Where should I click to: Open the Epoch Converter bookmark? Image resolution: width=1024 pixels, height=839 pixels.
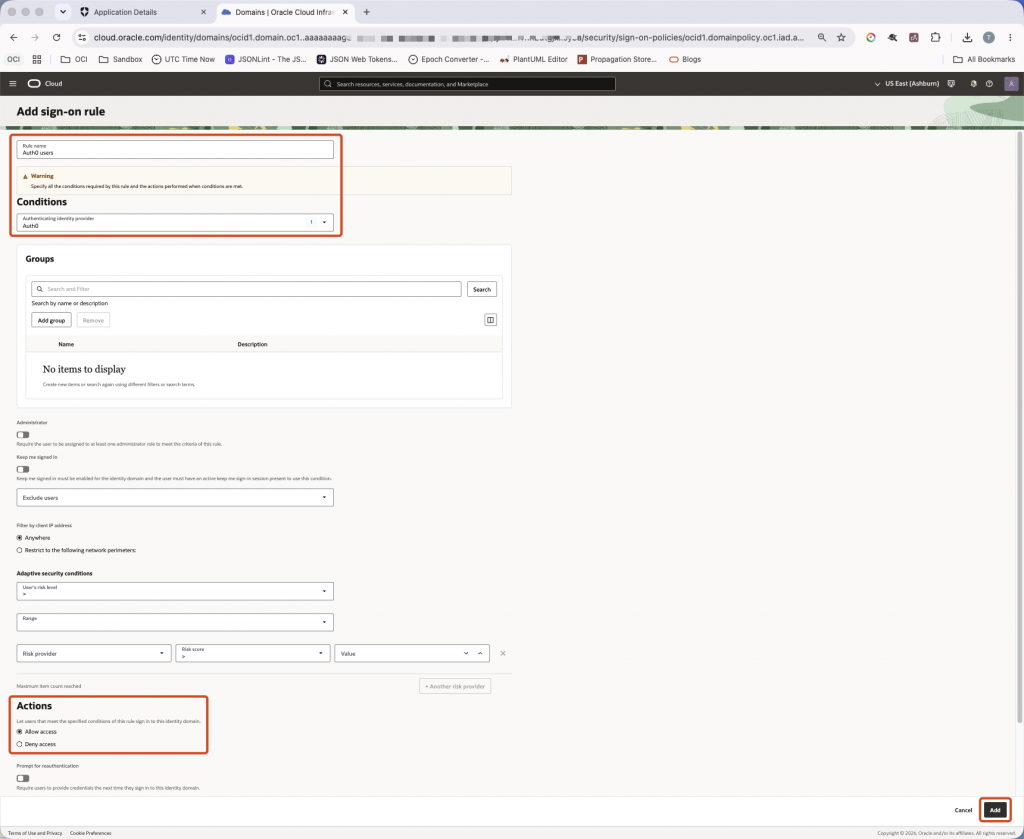click(x=449, y=59)
